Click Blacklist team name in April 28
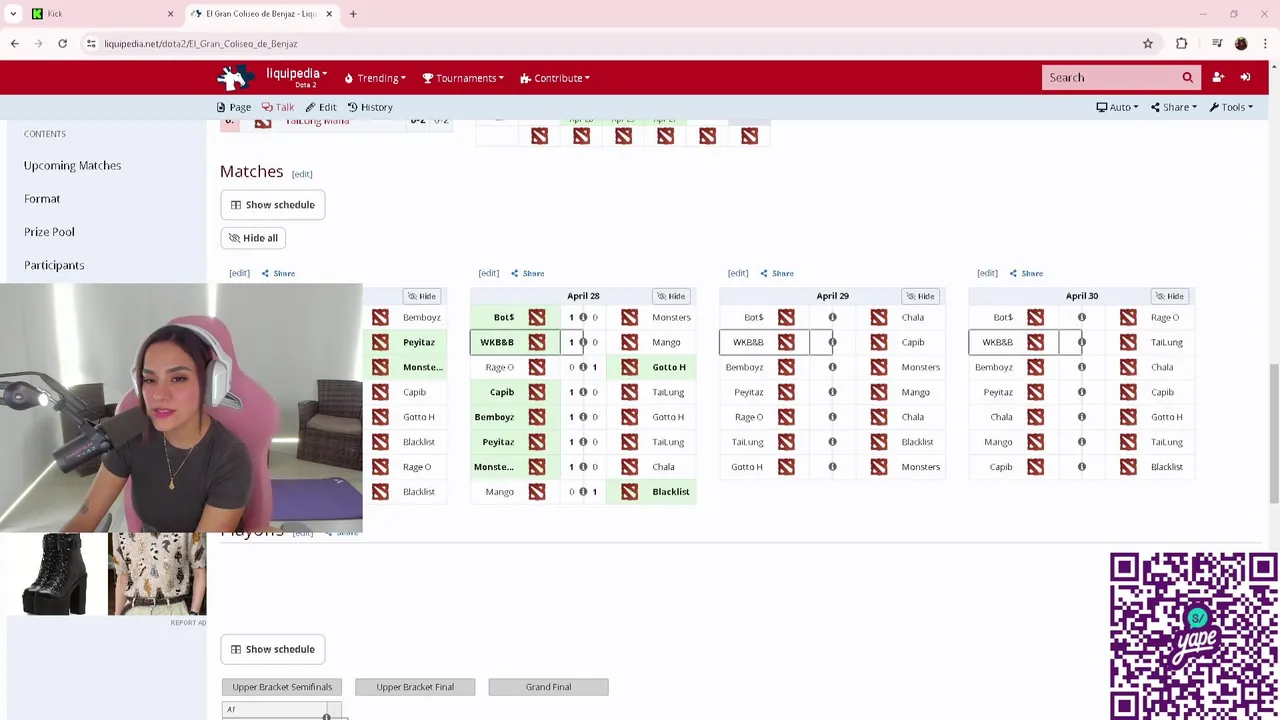This screenshot has width=1280, height=720. 671,492
